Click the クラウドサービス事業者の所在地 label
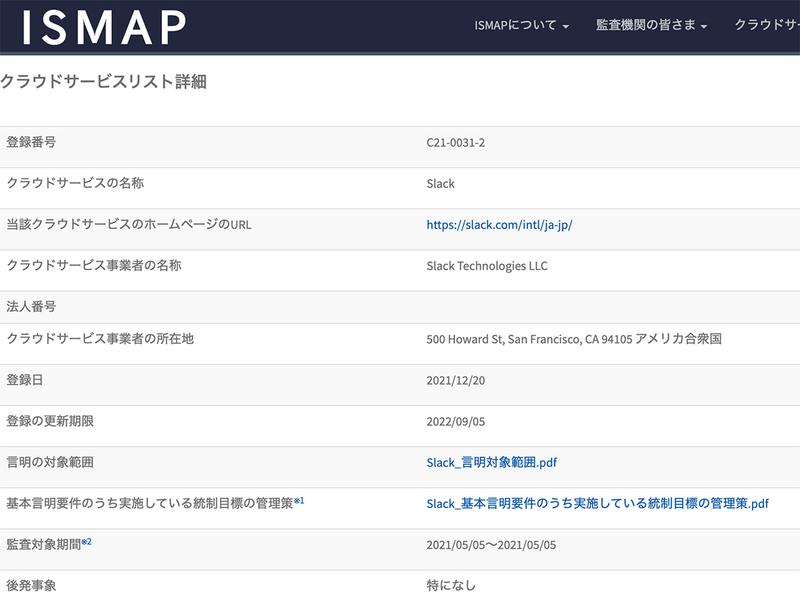Screen dimensions: 800x600 [100, 339]
